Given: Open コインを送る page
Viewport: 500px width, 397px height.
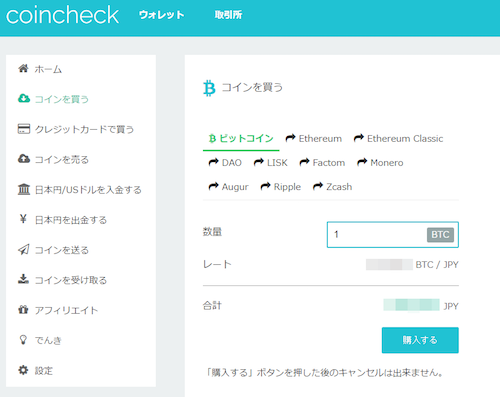Looking at the screenshot, I should (62, 250).
